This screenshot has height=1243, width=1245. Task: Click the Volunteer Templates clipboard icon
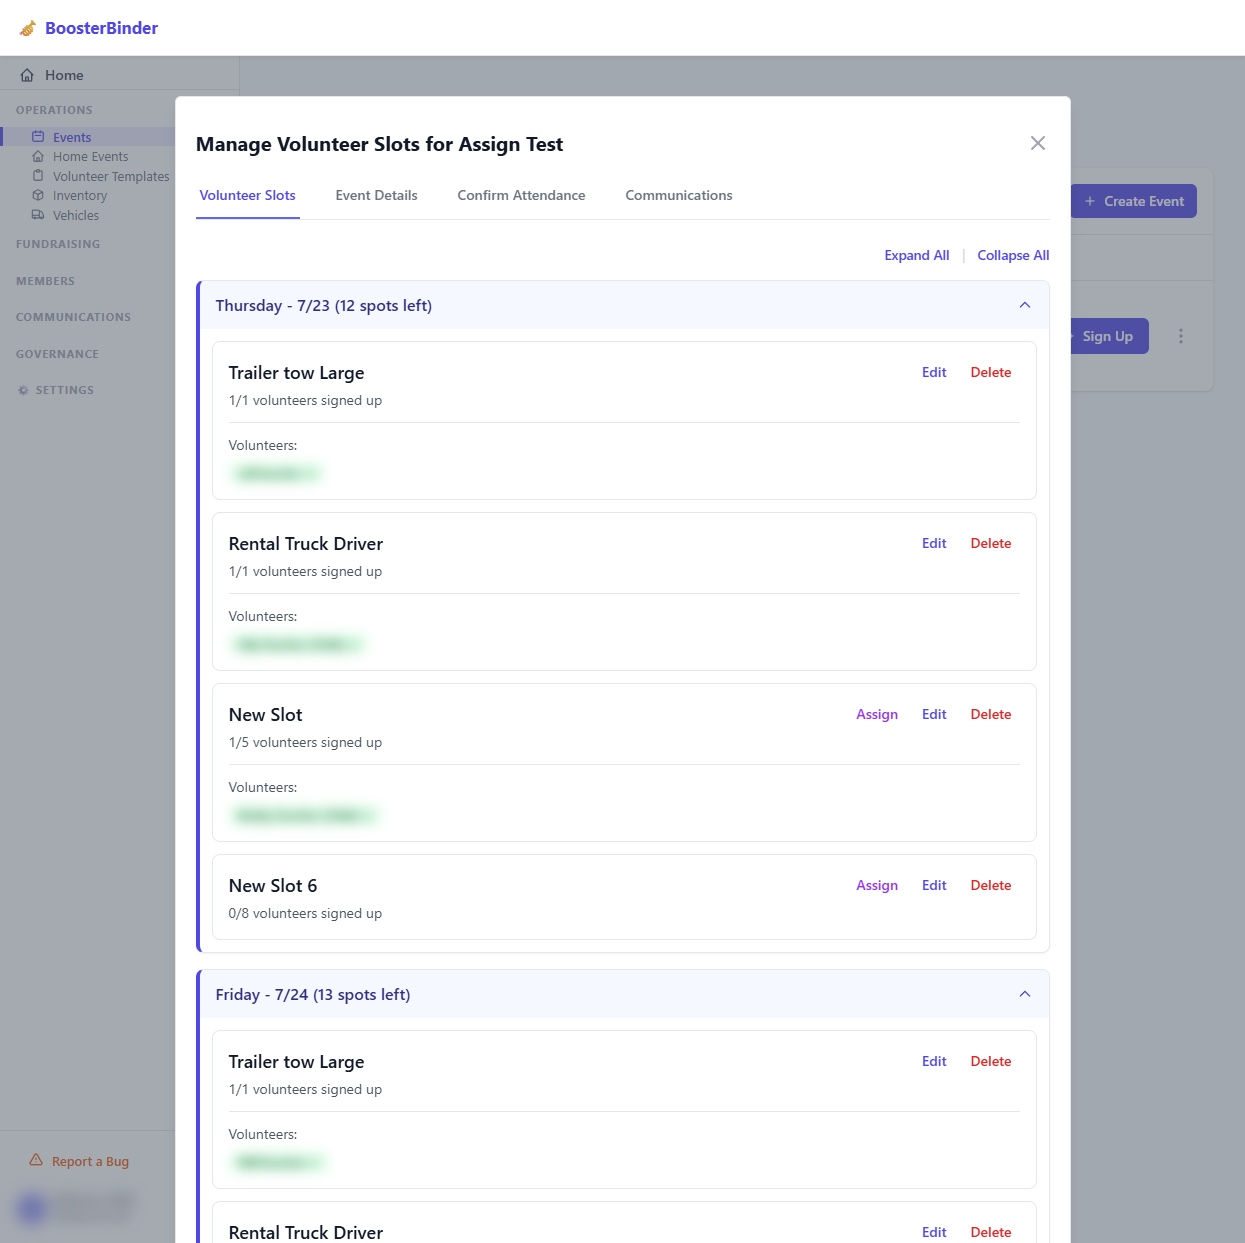pyautogui.click(x=38, y=176)
